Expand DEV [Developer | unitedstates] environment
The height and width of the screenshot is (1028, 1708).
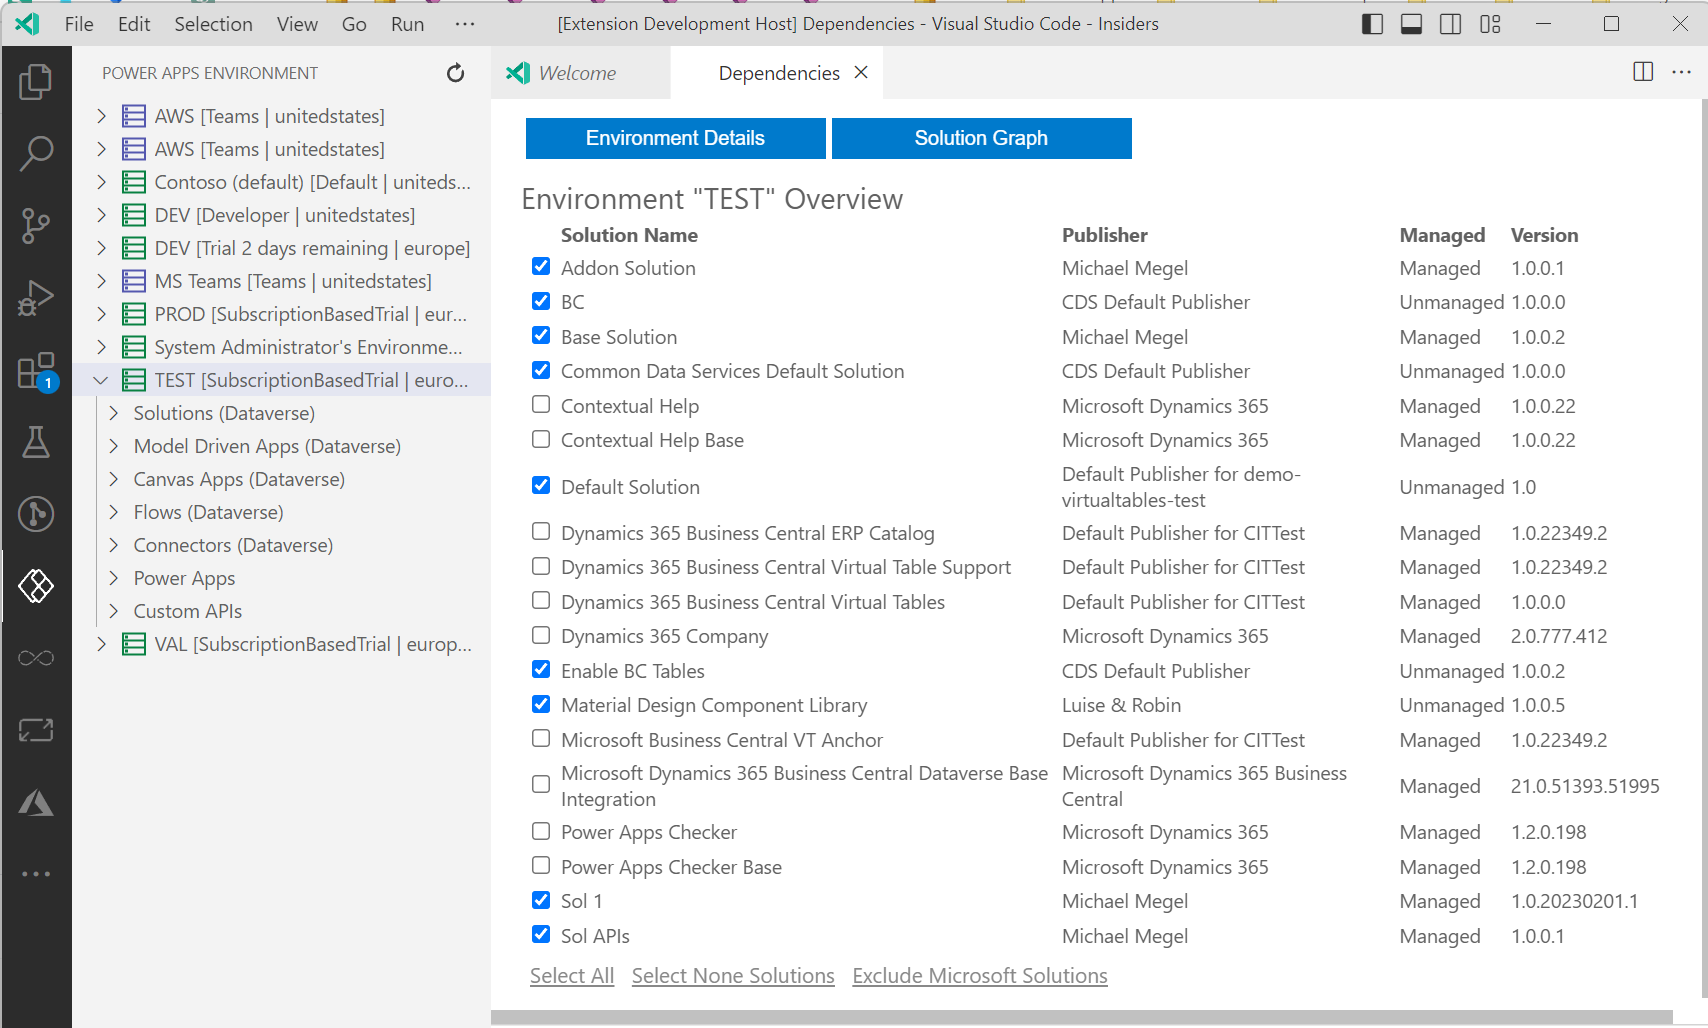click(101, 215)
